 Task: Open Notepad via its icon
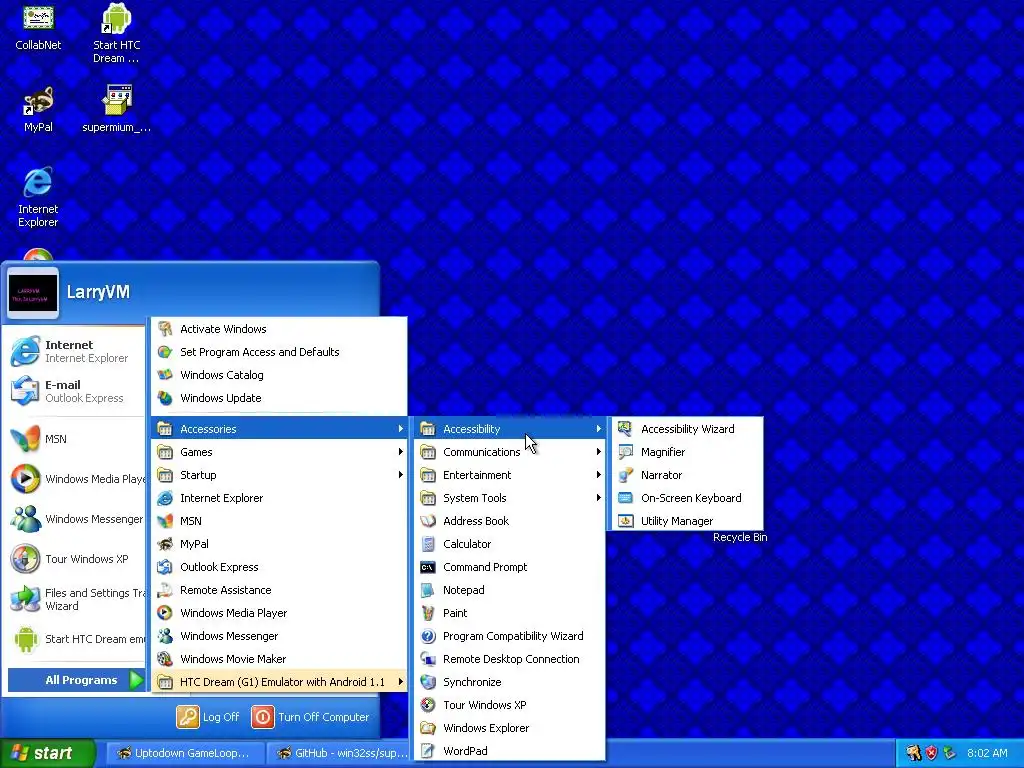[428, 590]
